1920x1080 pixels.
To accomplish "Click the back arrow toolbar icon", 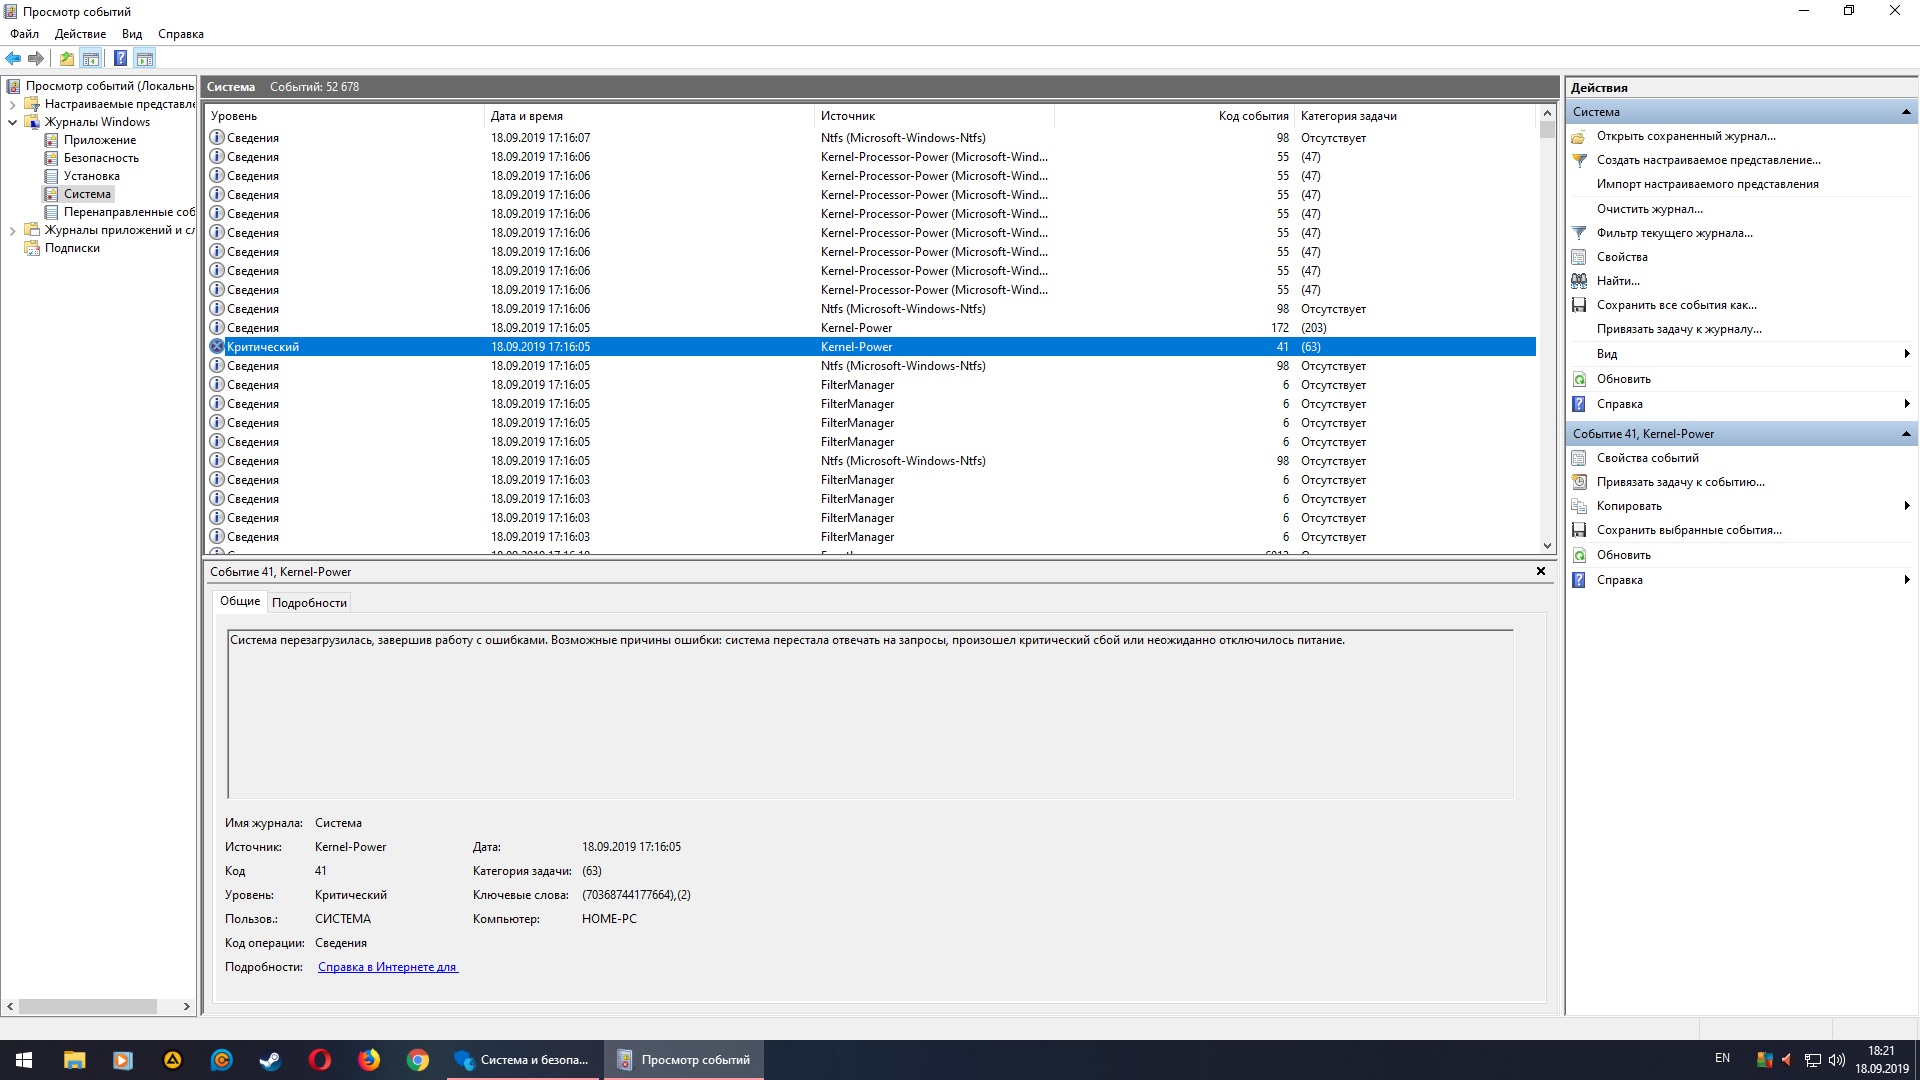I will pos(13,58).
